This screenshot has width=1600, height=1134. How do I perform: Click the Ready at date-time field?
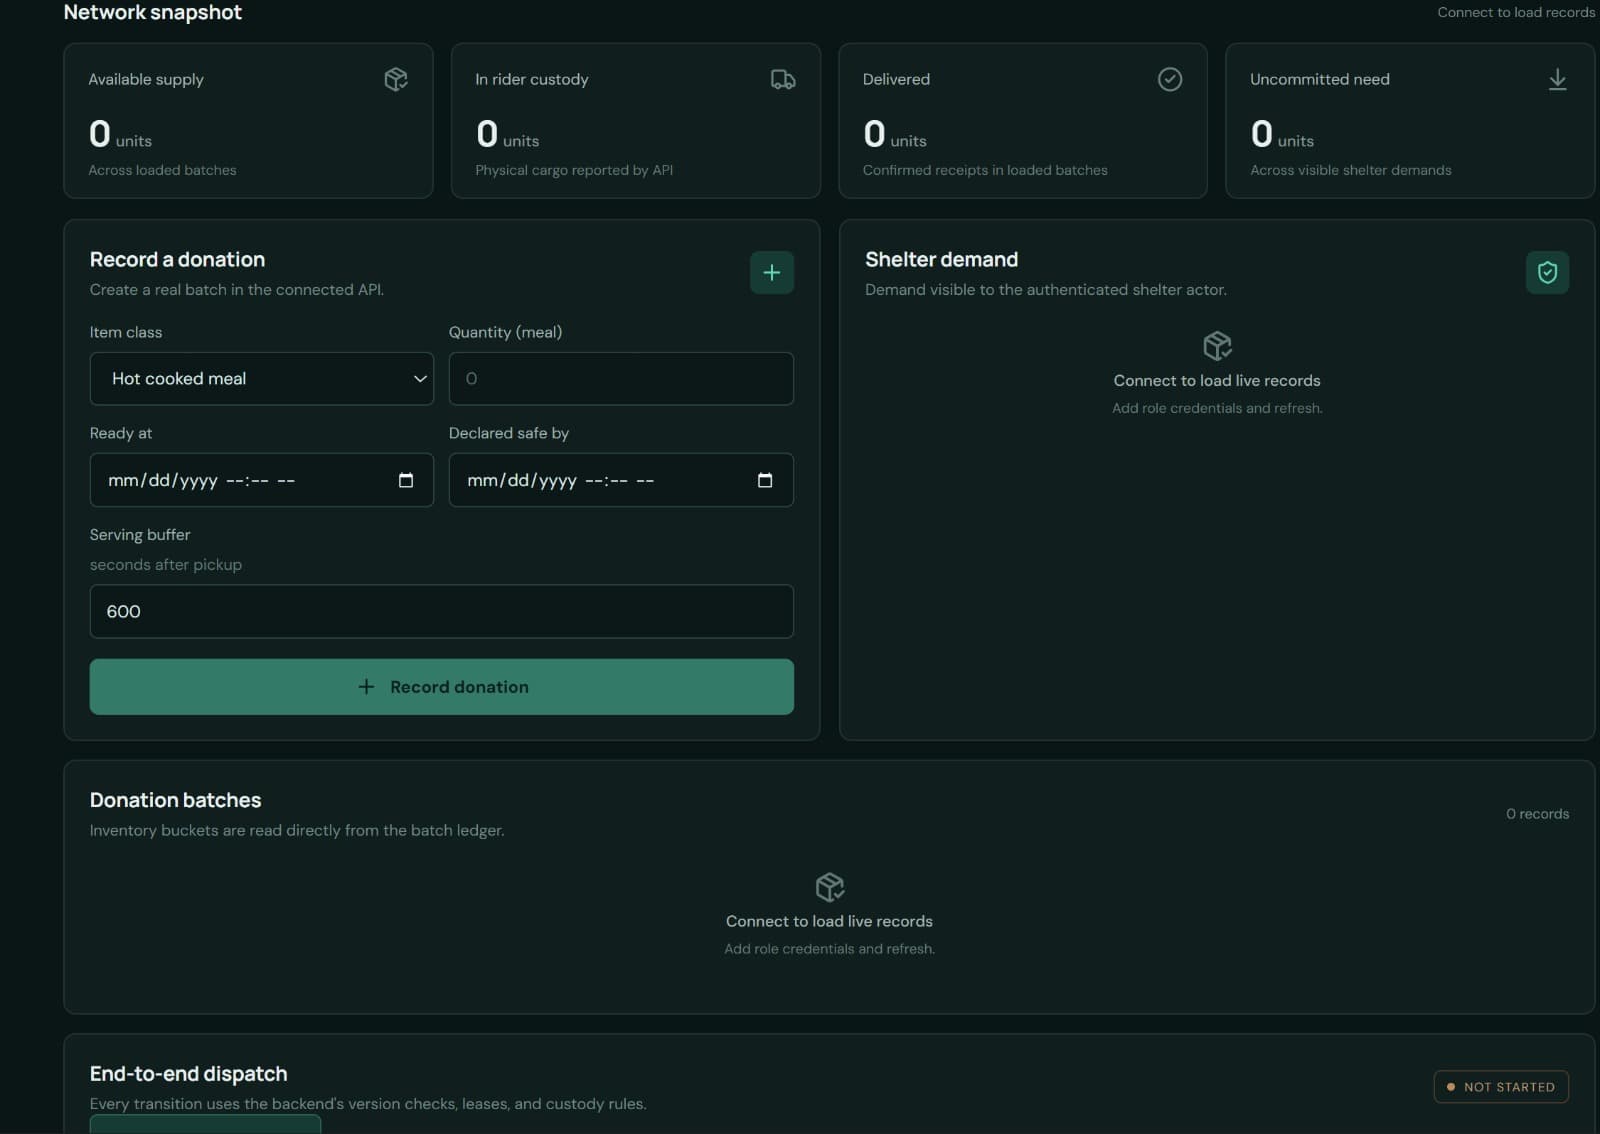262,480
